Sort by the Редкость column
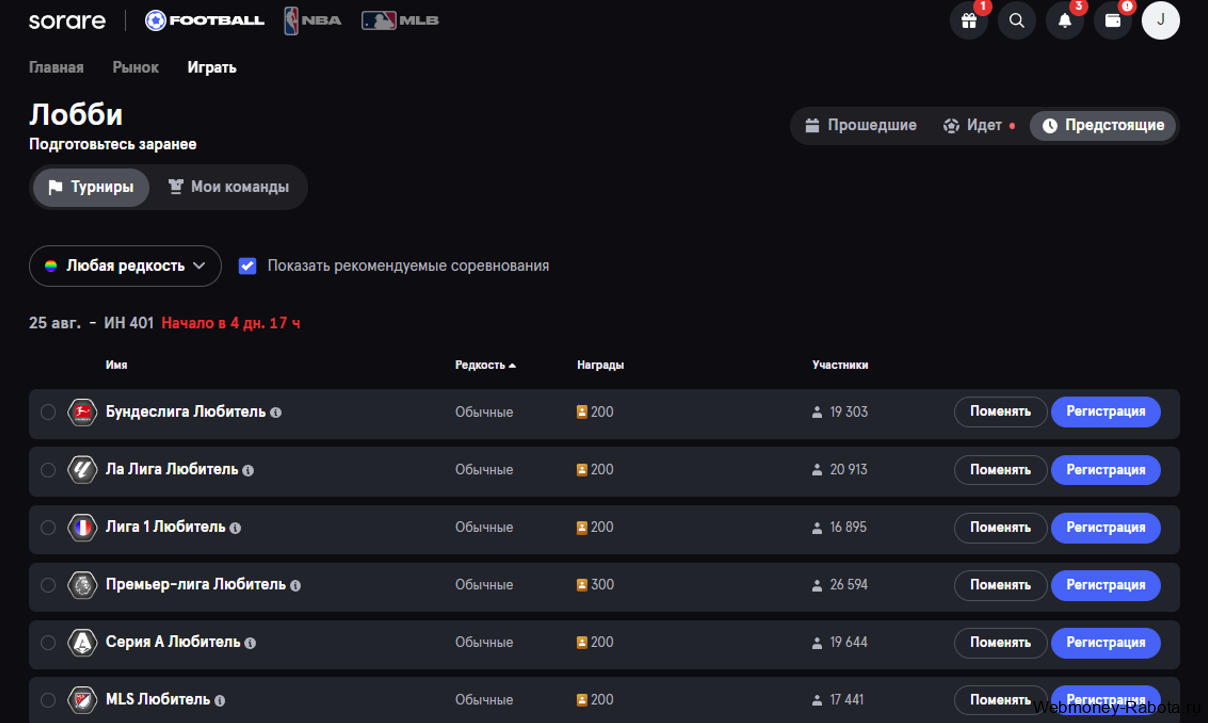The height and width of the screenshot is (723, 1208). tap(485, 365)
